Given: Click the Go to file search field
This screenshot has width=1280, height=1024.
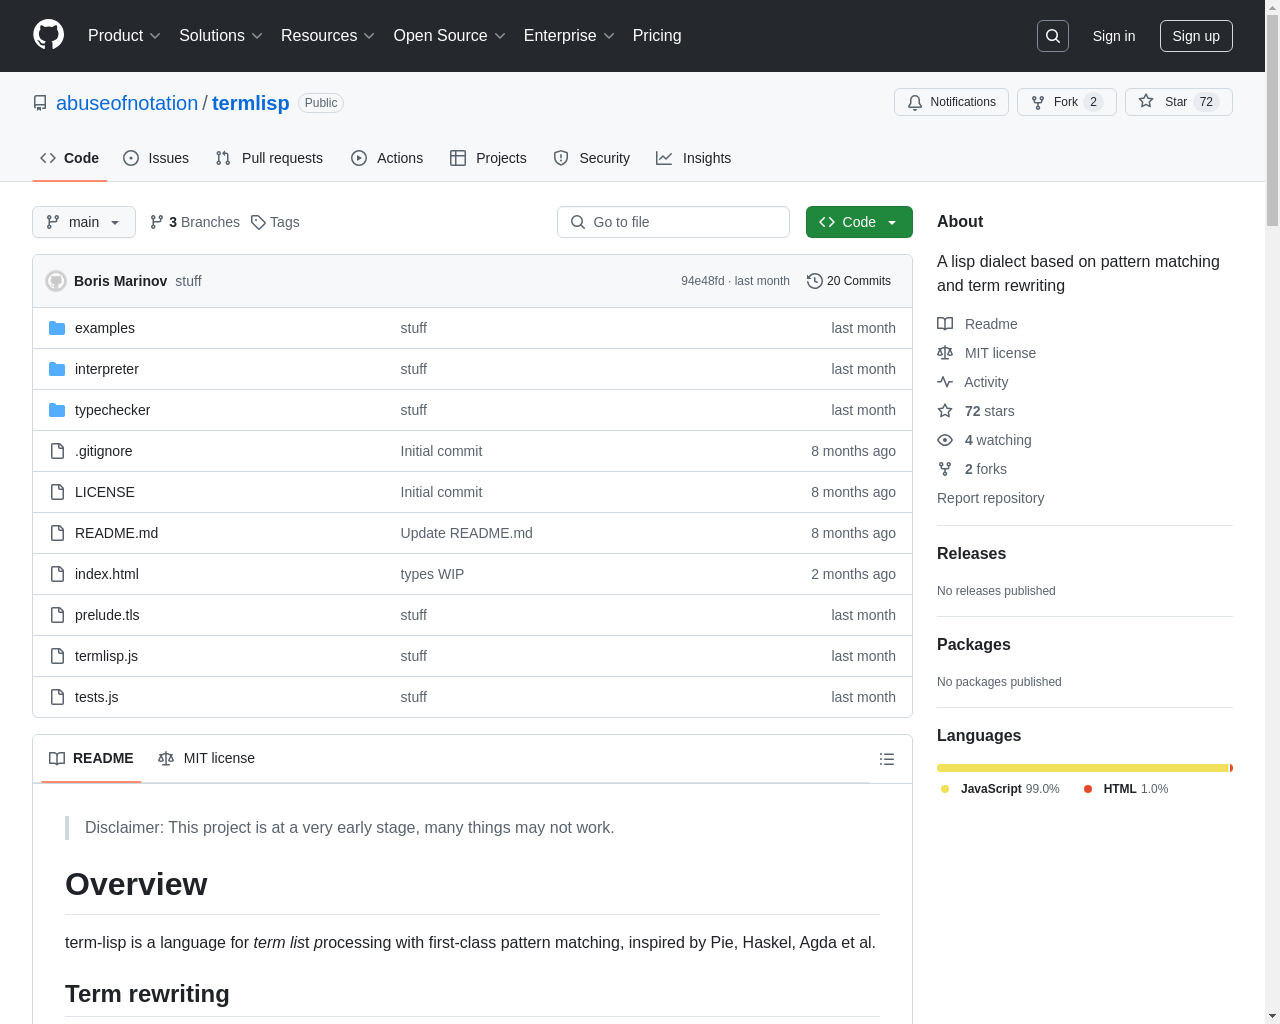Looking at the screenshot, I should 673,222.
